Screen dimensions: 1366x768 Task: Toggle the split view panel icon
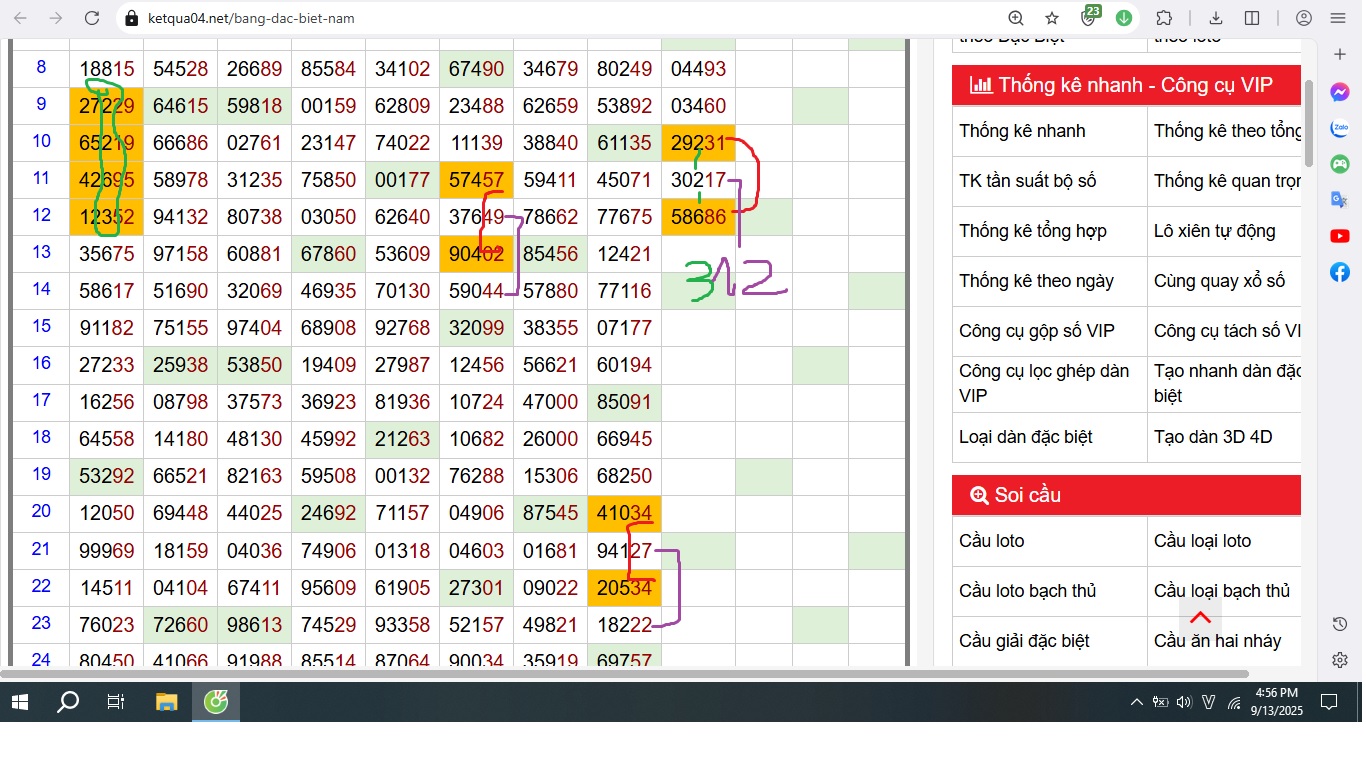tap(1252, 18)
